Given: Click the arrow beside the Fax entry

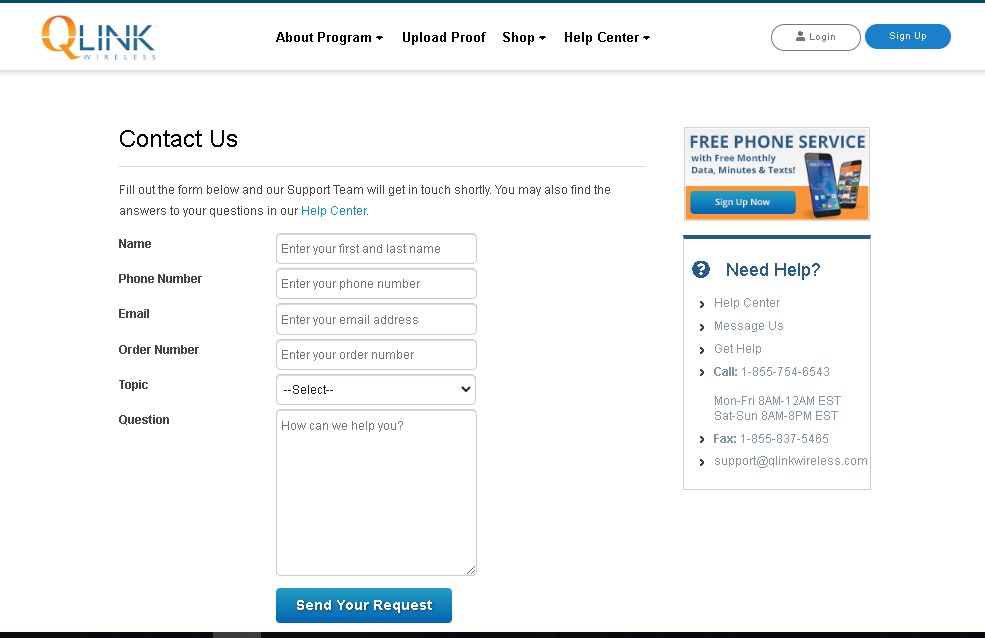Looking at the screenshot, I should tap(701, 439).
